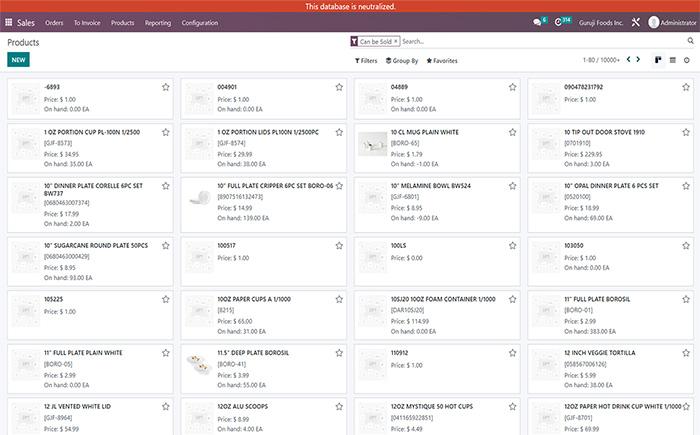
Task: Open the Orders menu
Action: (54, 23)
